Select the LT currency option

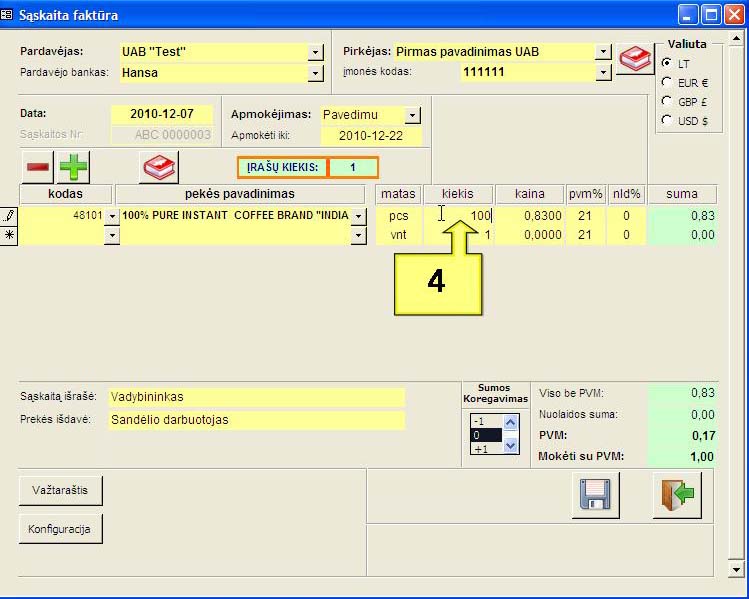[667, 63]
